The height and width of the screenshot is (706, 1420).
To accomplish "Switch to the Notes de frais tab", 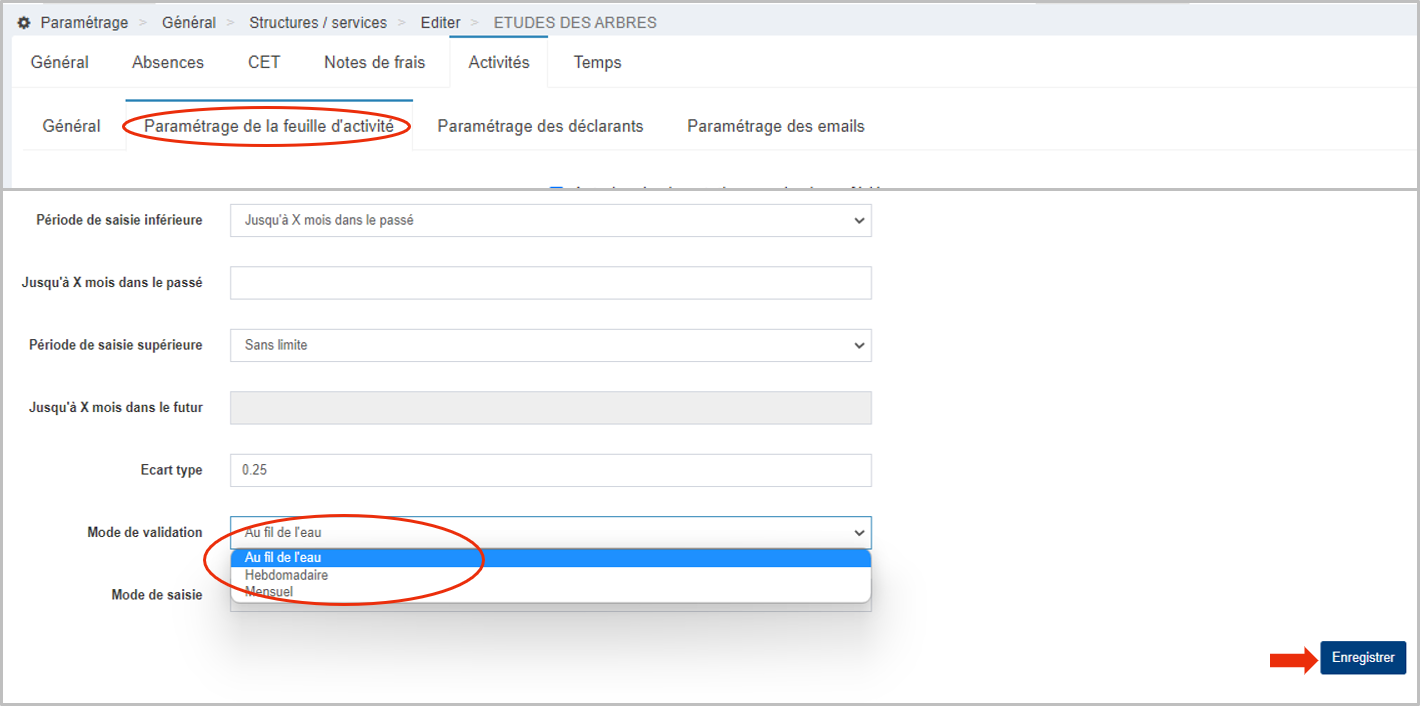I will [374, 62].
